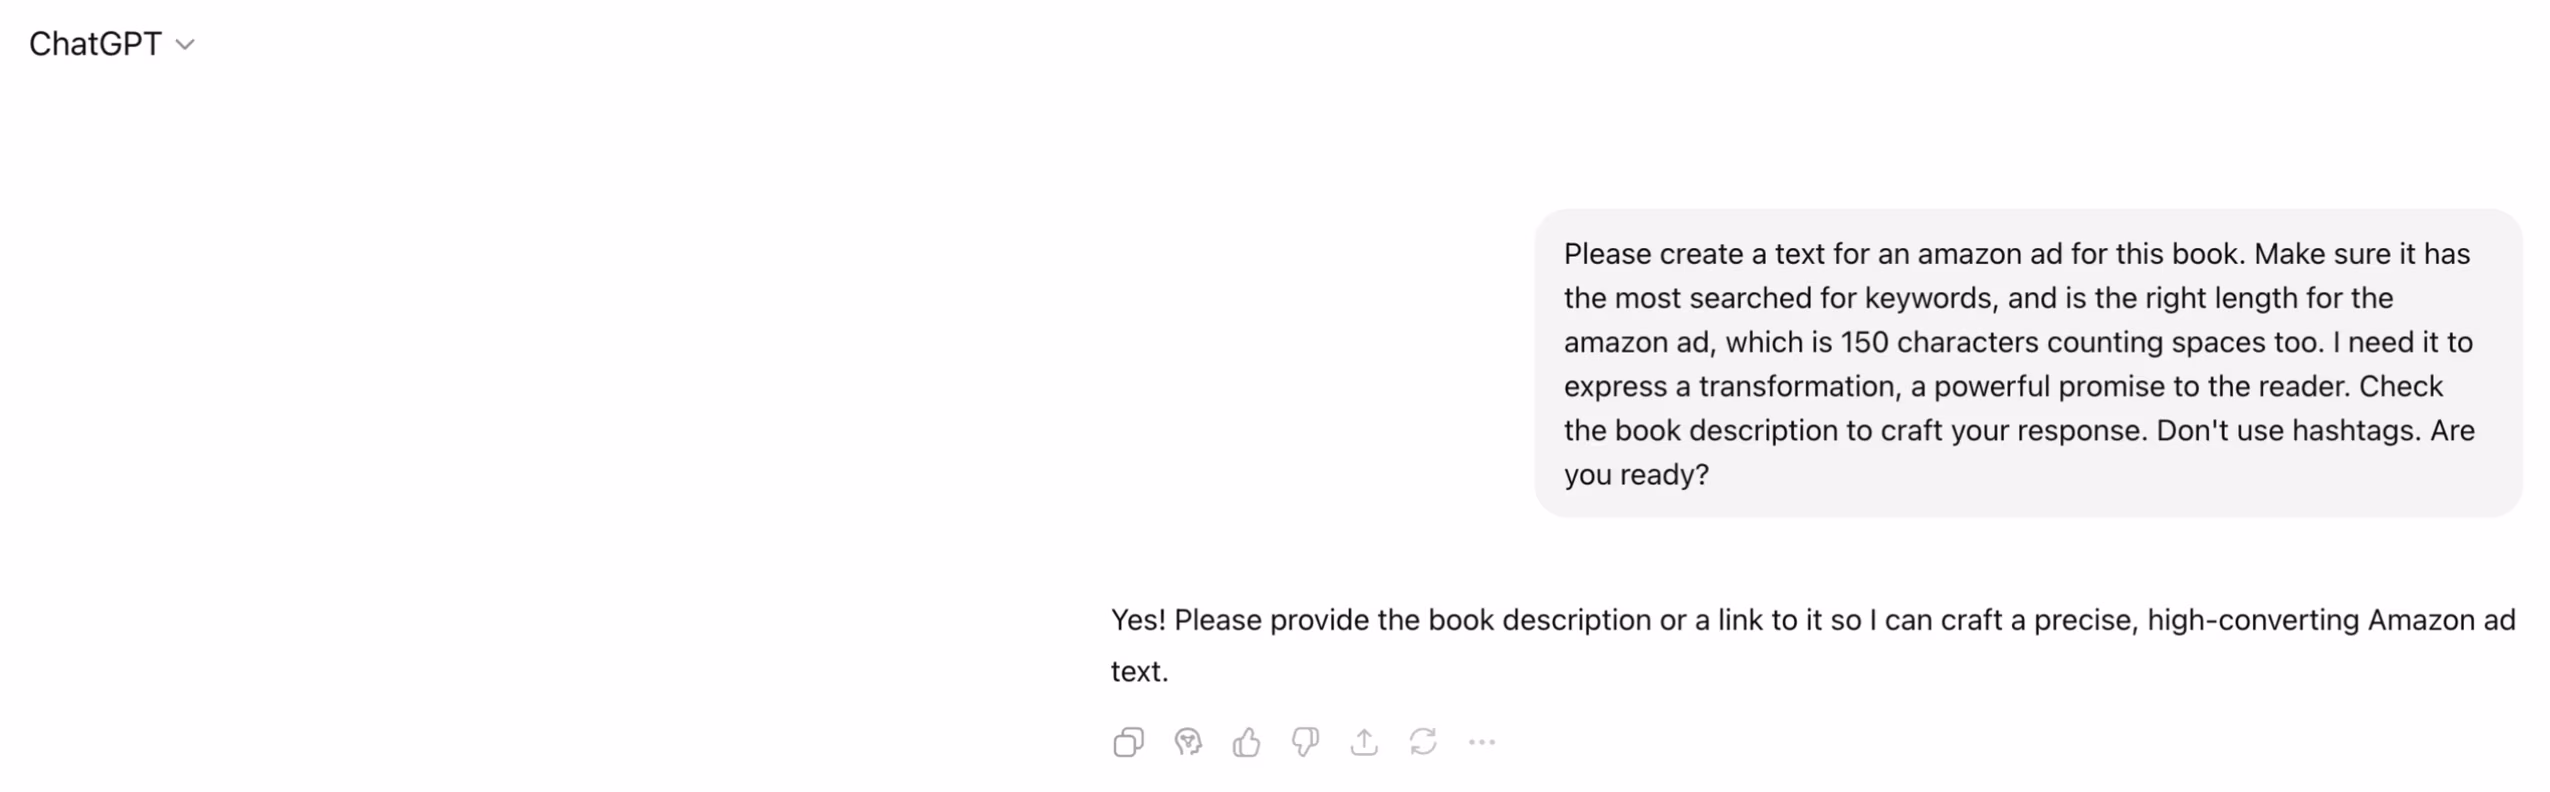Give the response a thumbs up
The width and height of the screenshot is (2550, 792).
click(1246, 742)
